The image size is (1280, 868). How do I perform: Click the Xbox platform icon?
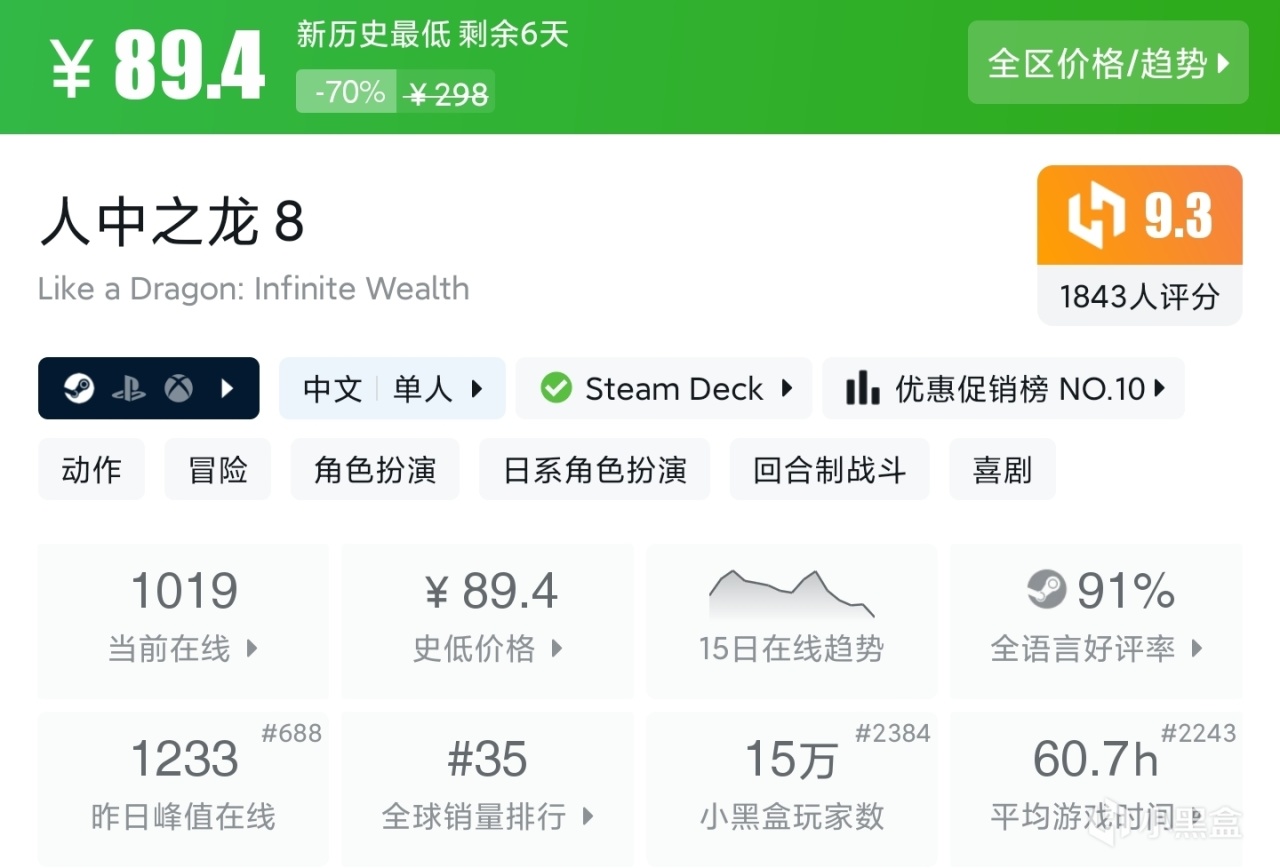pyautogui.click(x=179, y=389)
